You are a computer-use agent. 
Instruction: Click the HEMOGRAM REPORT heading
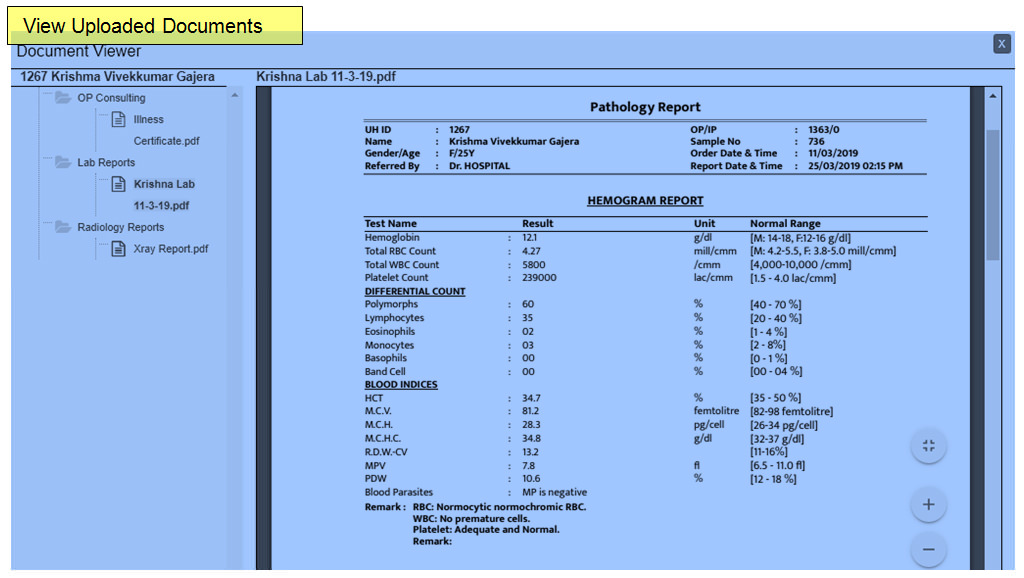(x=645, y=201)
